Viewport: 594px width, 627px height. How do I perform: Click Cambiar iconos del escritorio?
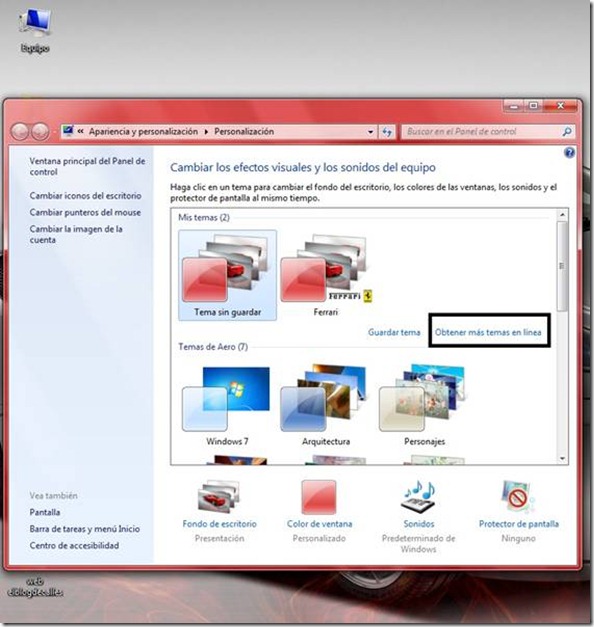pyautogui.click(x=85, y=196)
